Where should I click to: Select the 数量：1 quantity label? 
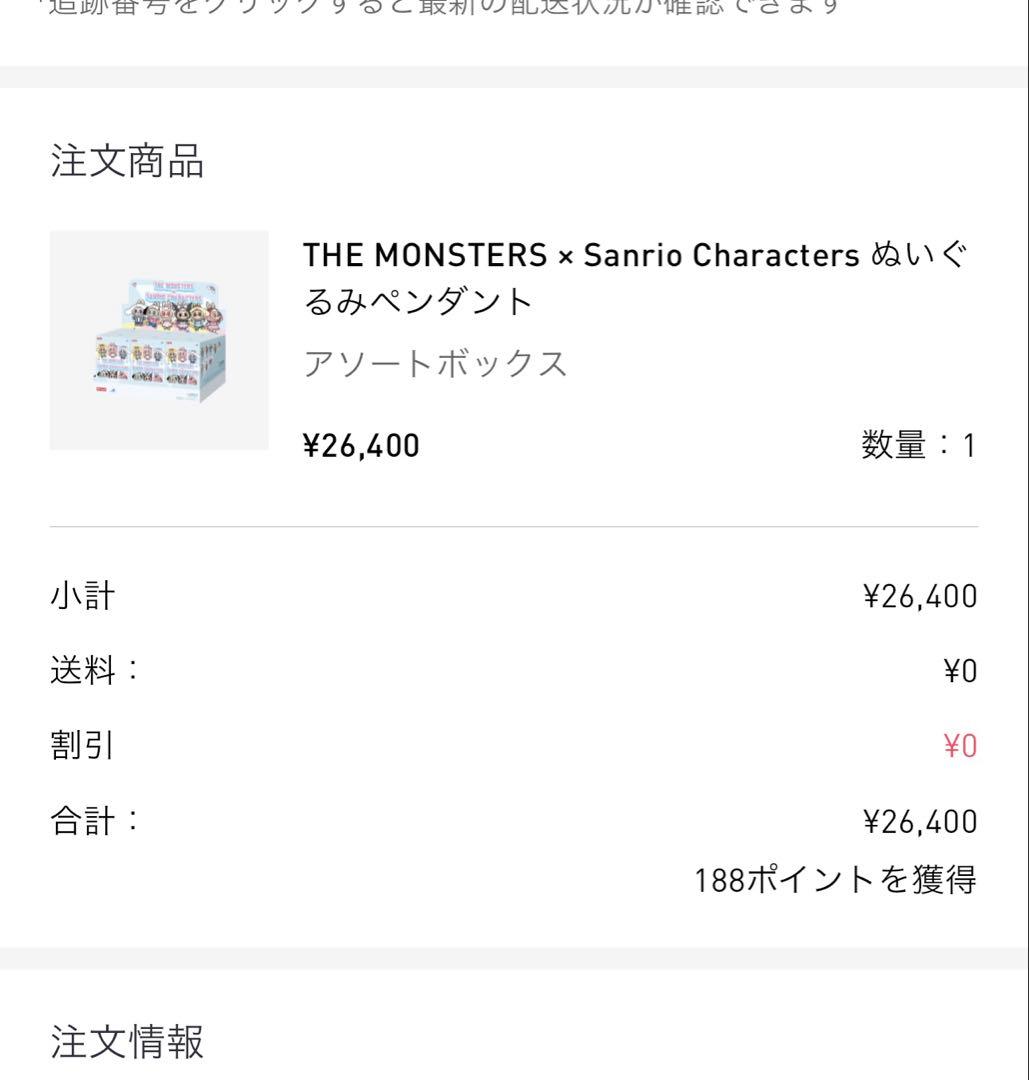tap(919, 445)
